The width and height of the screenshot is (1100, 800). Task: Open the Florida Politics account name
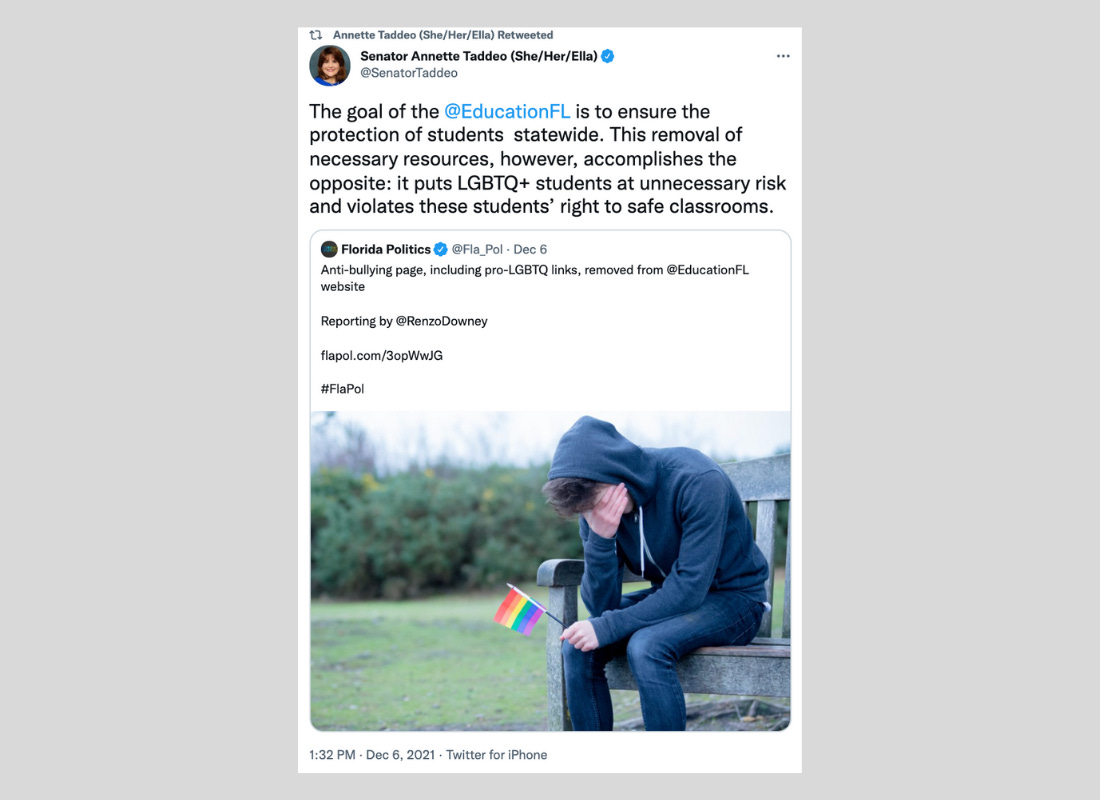386,249
